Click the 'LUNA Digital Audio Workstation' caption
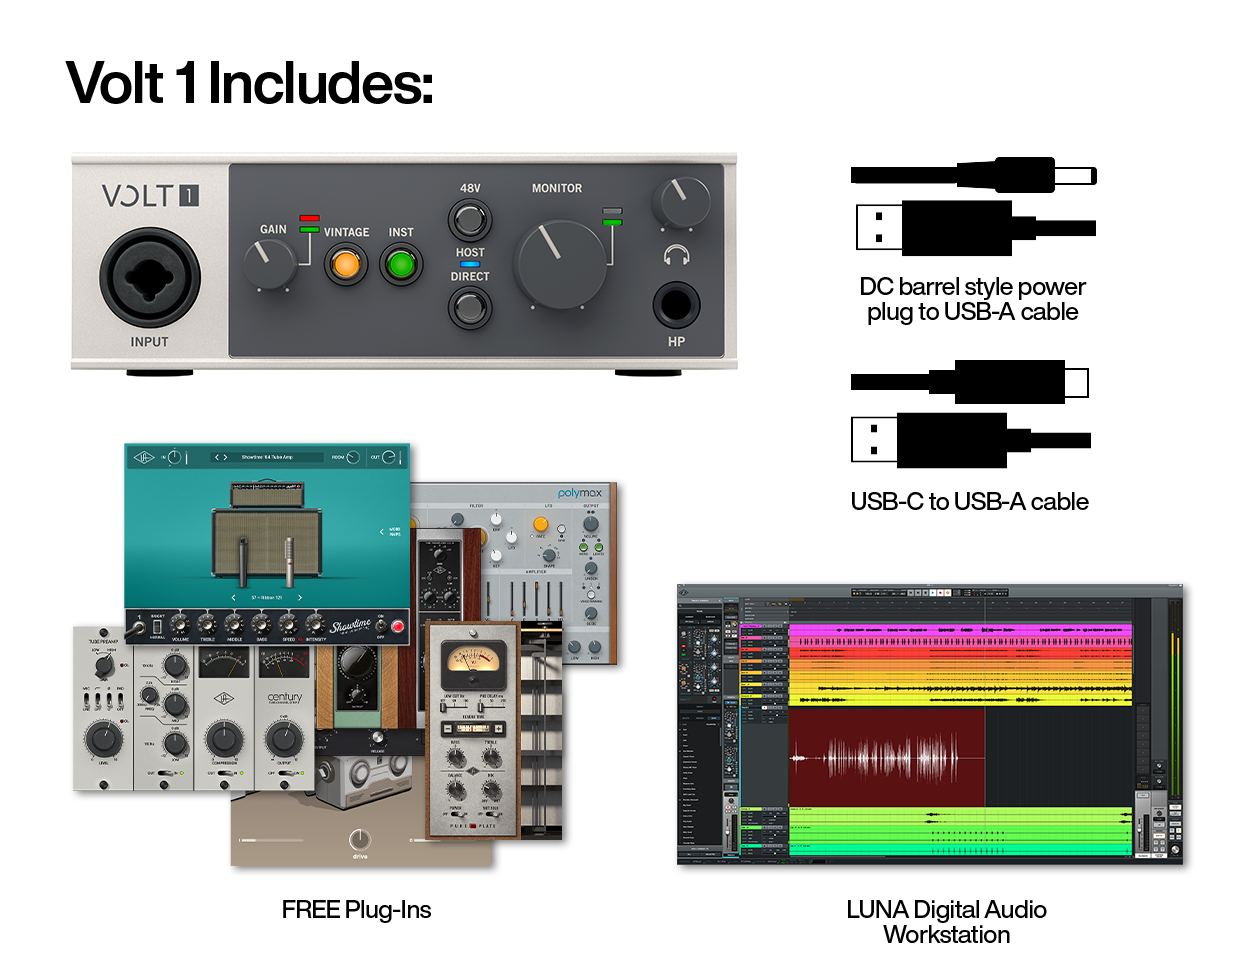1248x980 pixels. click(x=946, y=922)
